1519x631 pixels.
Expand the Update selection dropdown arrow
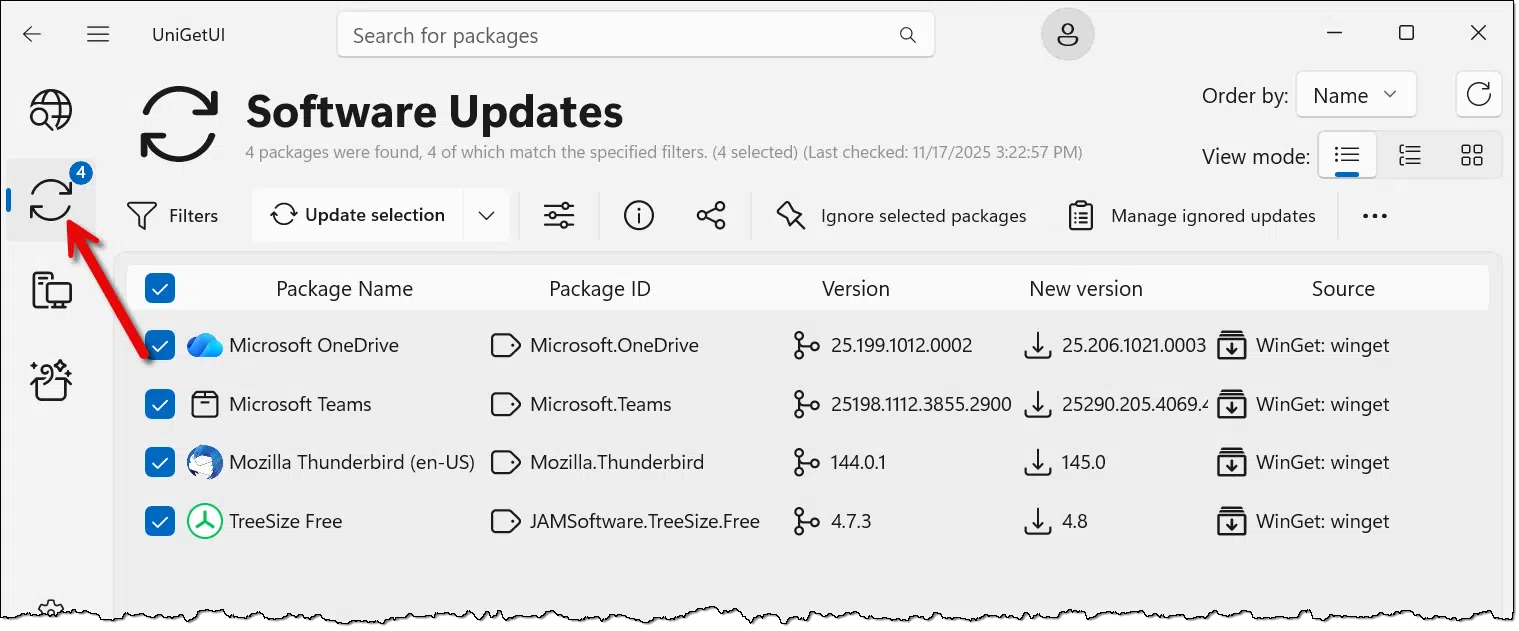pos(487,215)
